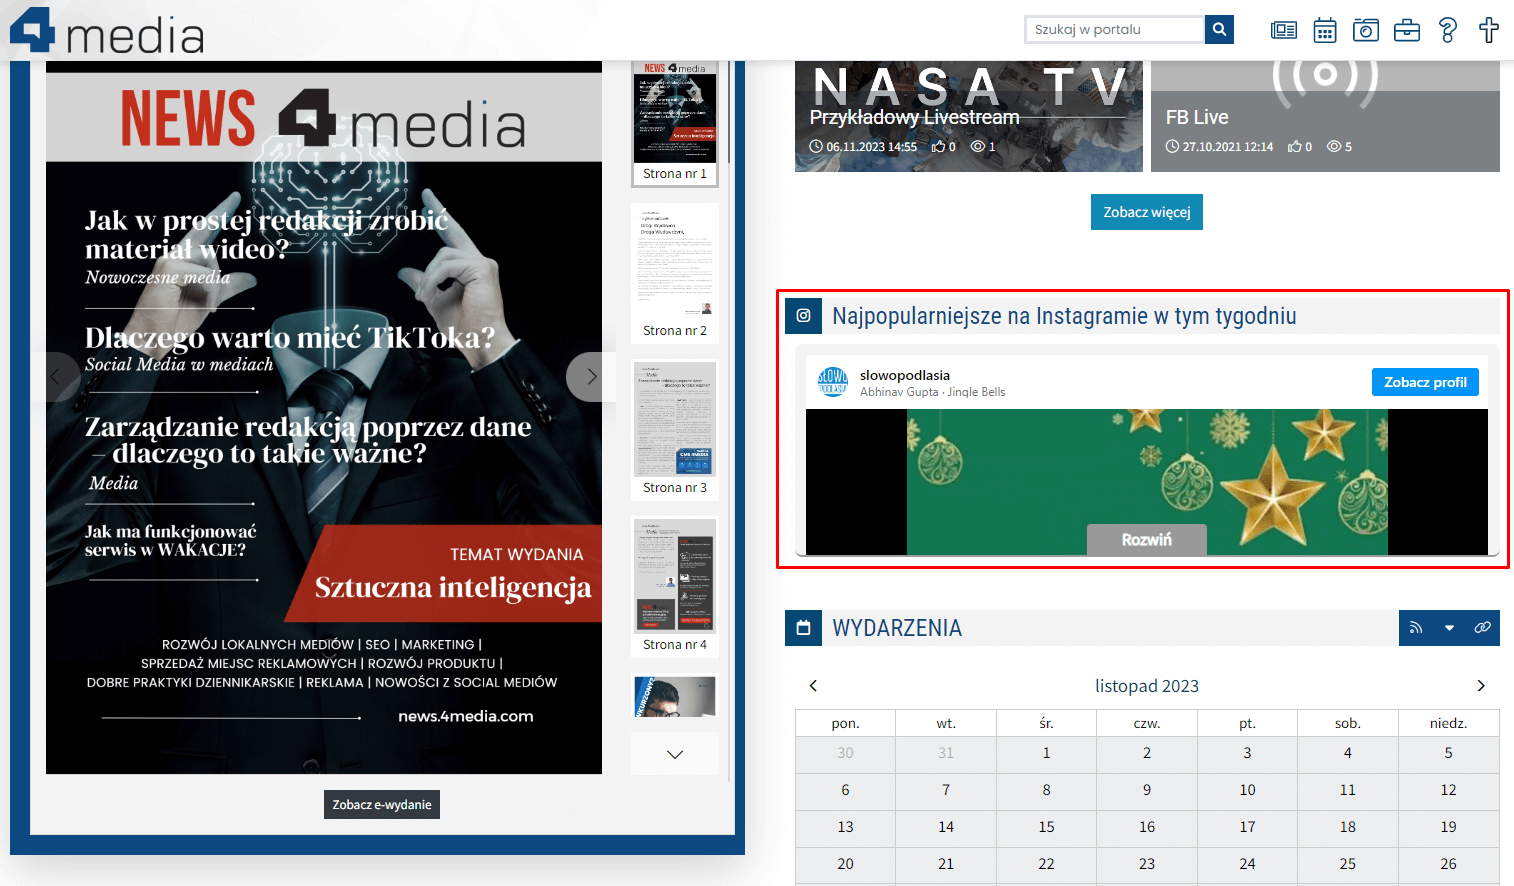The width and height of the screenshot is (1514, 886).
Task: Go to previous month in calendar
Action: [x=813, y=686]
